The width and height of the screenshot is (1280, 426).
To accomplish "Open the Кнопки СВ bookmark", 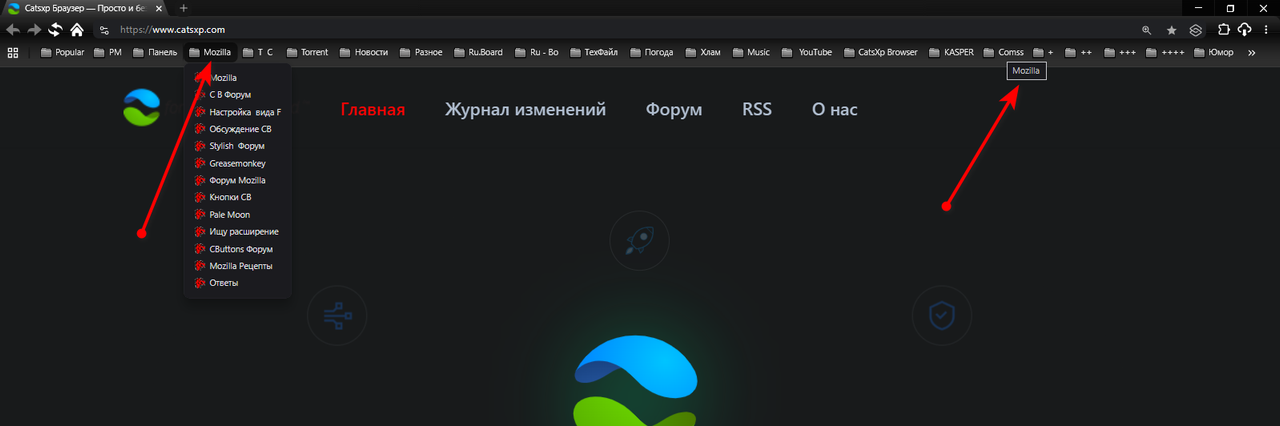I will [x=238, y=197].
